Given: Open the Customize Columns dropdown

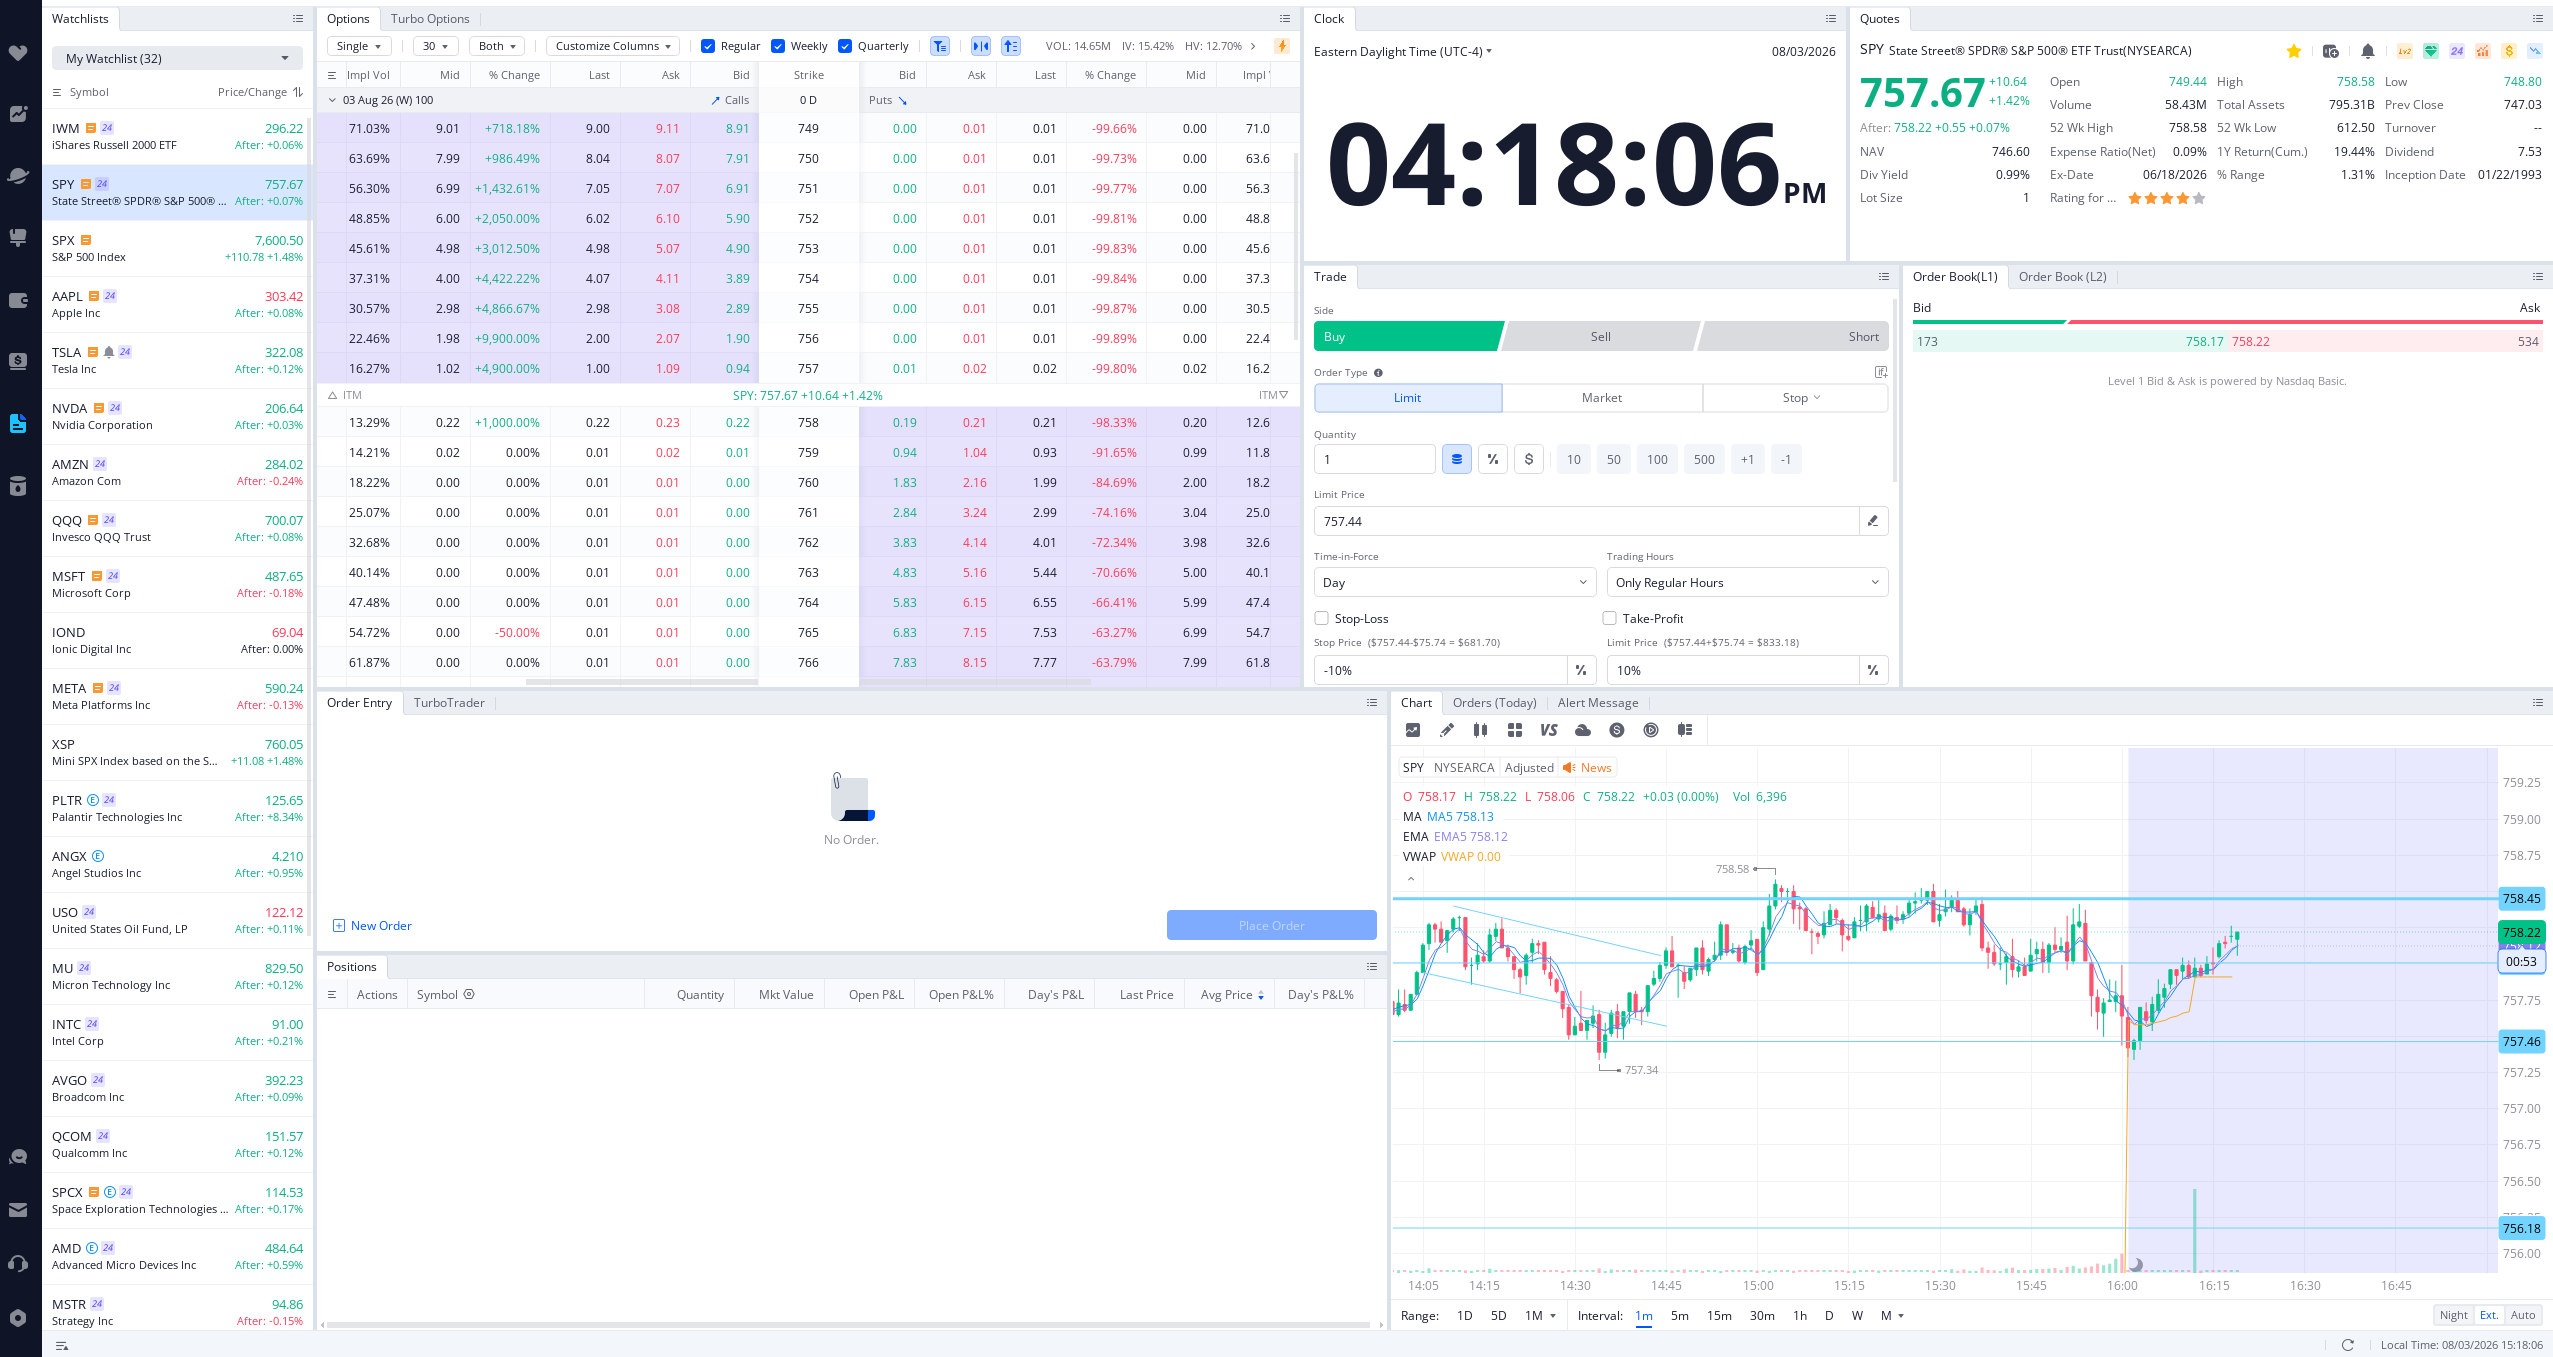Looking at the screenshot, I should (x=613, y=46).
